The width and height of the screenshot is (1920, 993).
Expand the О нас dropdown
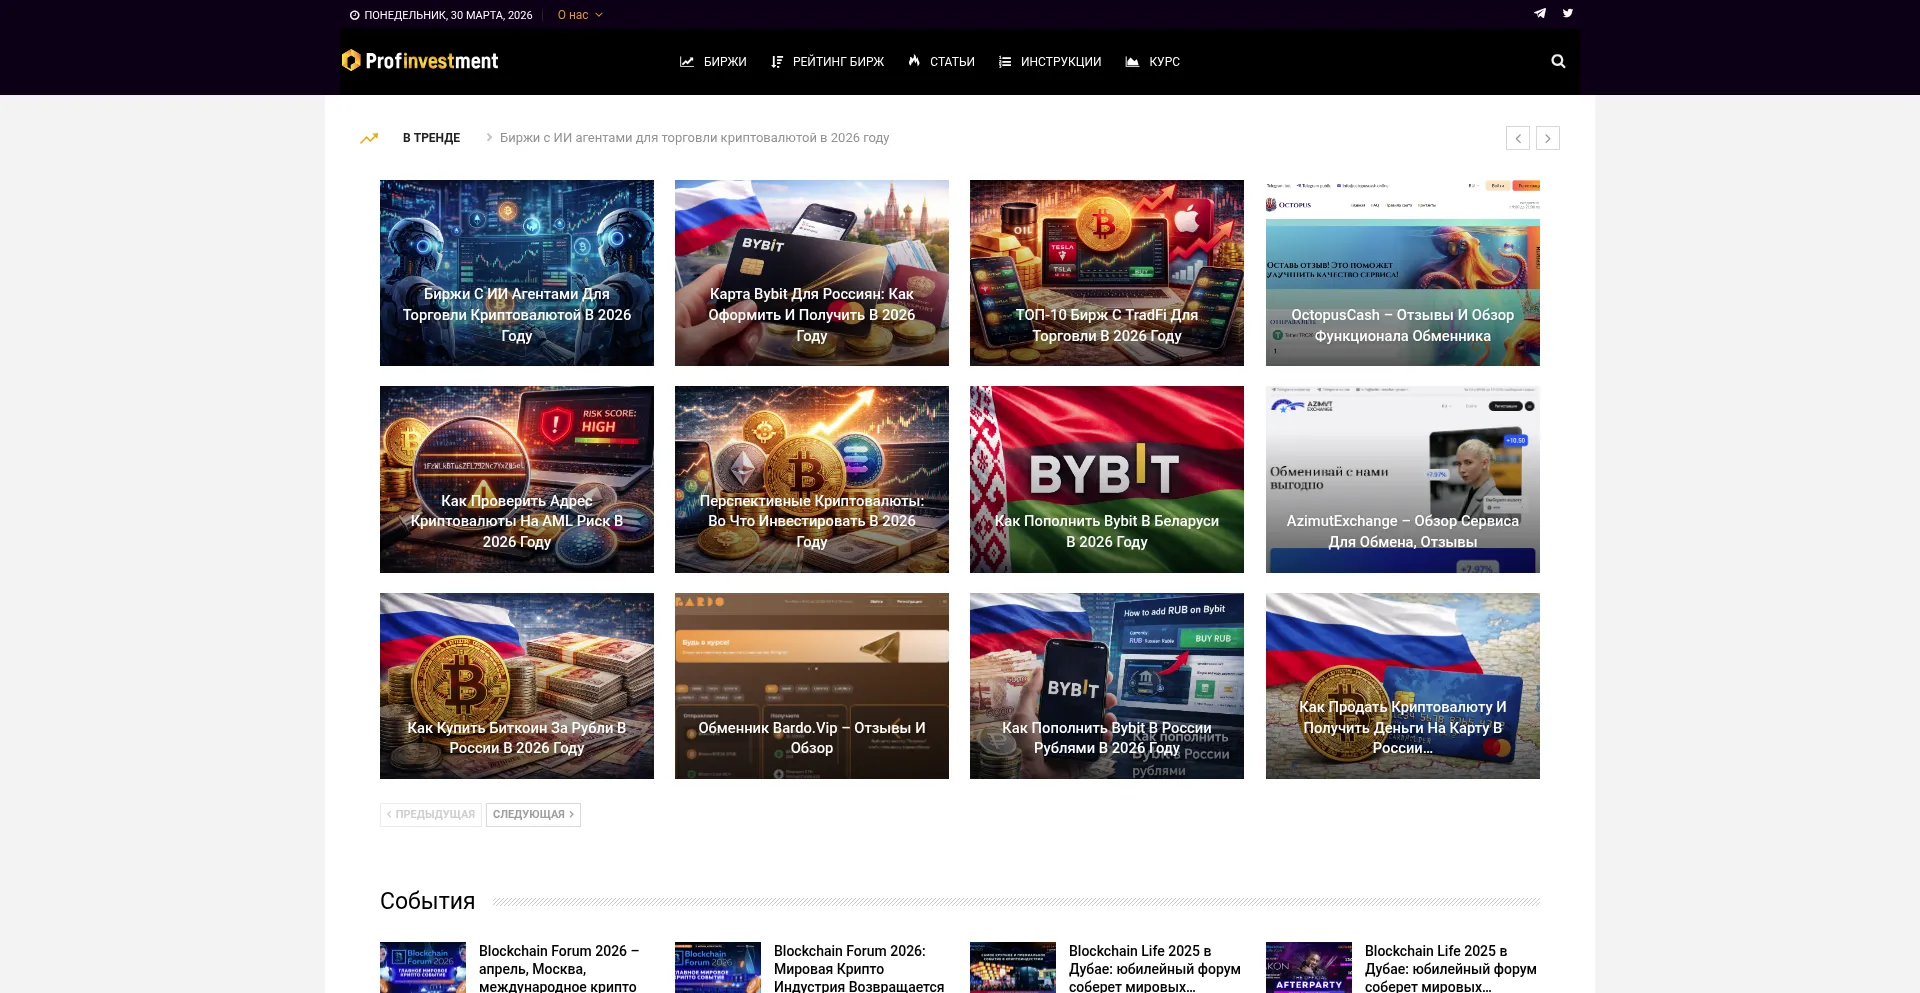coord(580,15)
